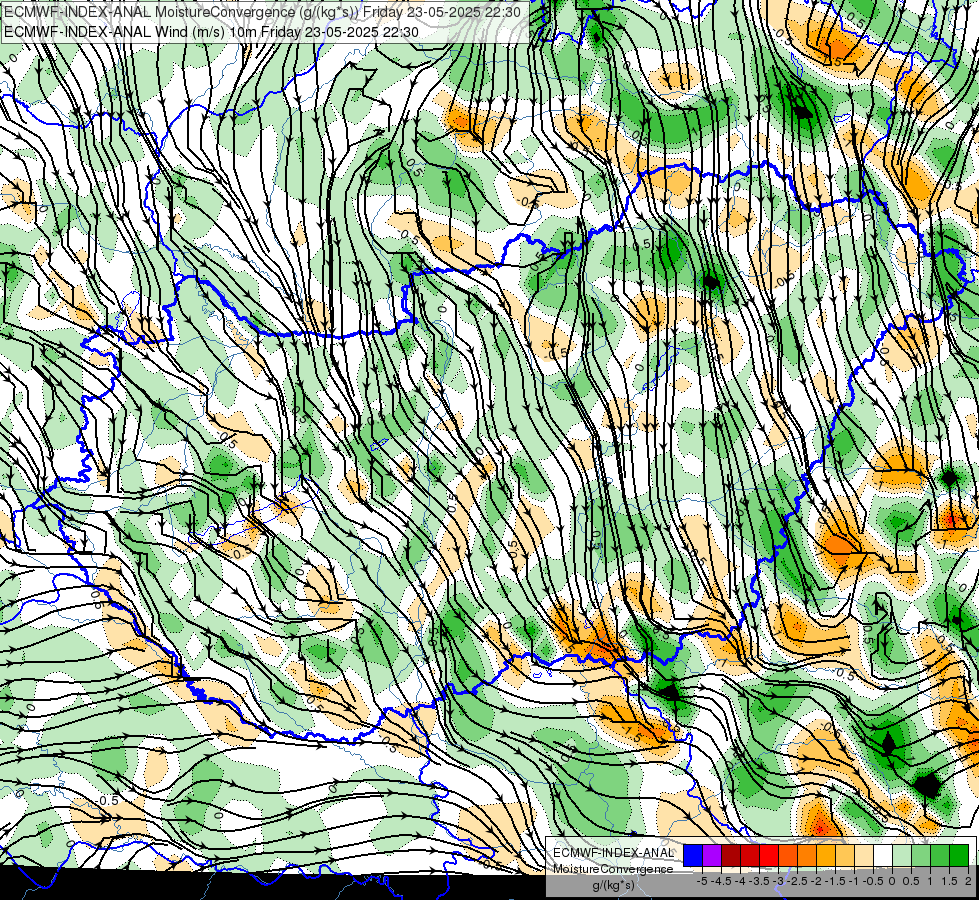Click the darkest red legend swatch above -4.5
The height and width of the screenshot is (900, 979).
click(731, 855)
